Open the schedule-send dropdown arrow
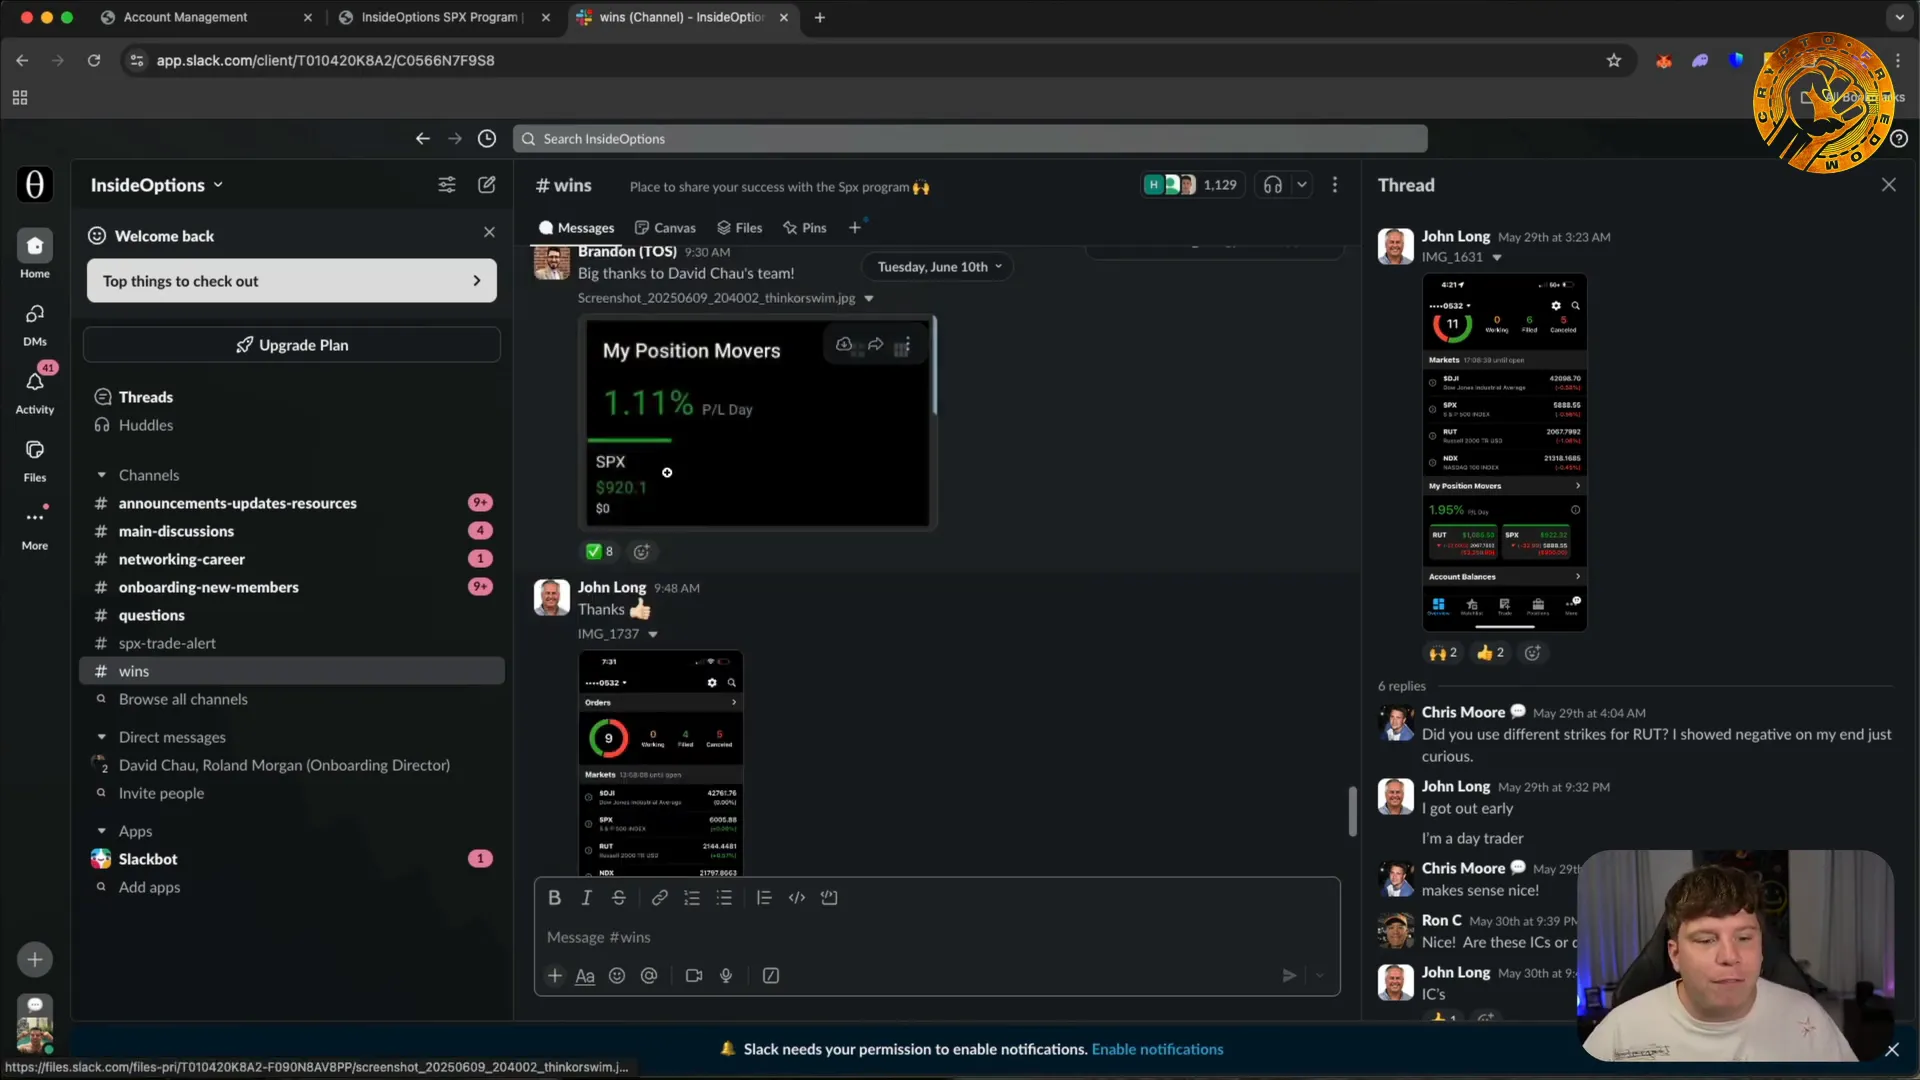This screenshot has width=1920, height=1080. tap(1320, 976)
